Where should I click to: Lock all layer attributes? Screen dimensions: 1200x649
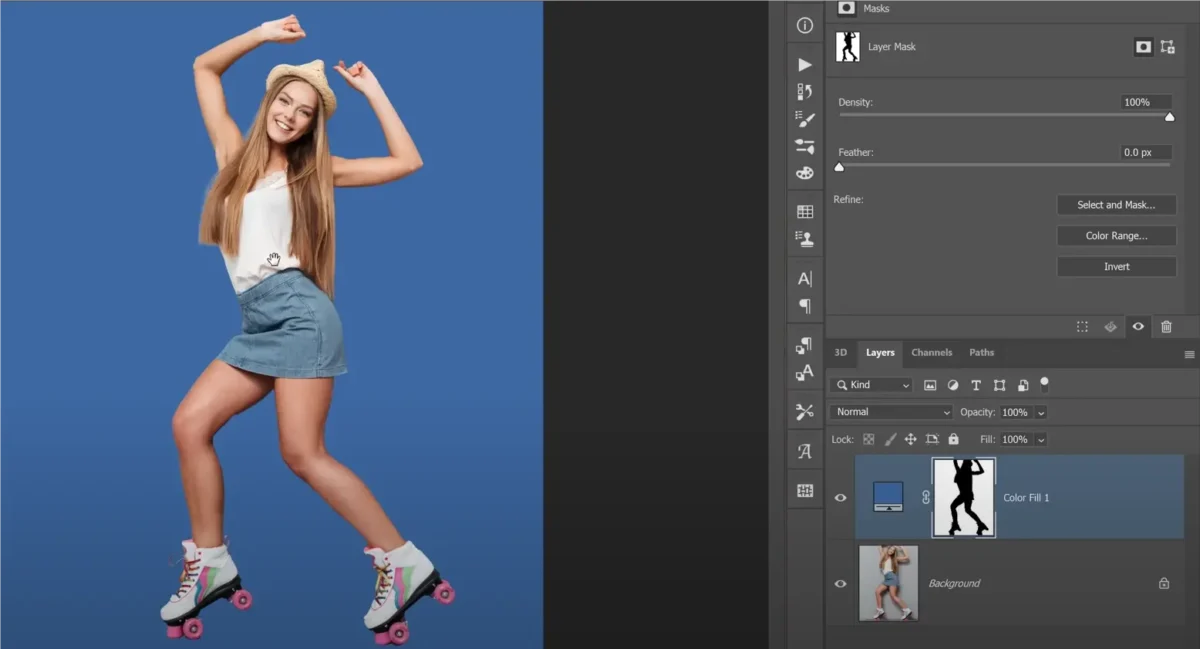click(953, 439)
